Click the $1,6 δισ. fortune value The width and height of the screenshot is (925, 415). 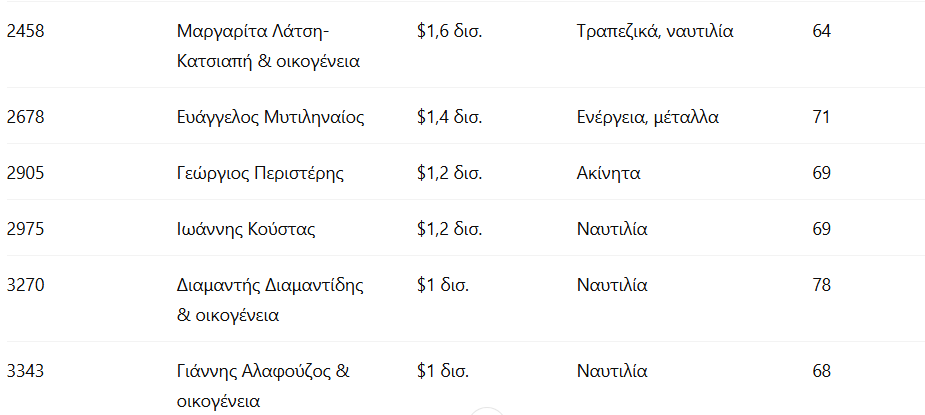pos(450,31)
